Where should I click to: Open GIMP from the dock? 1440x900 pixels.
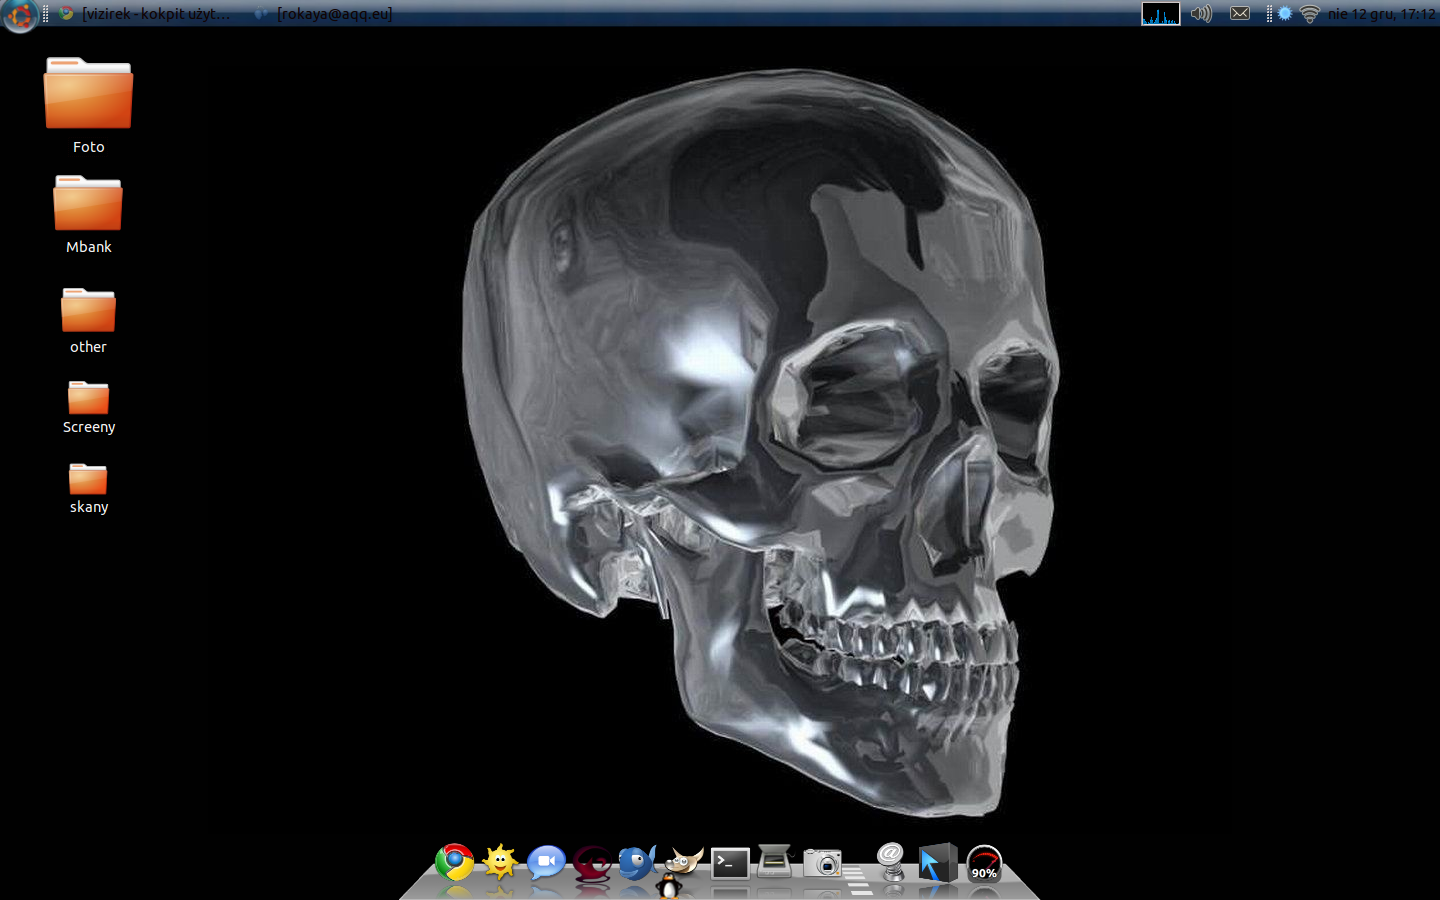pyautogui.click(x=684, y=860)
